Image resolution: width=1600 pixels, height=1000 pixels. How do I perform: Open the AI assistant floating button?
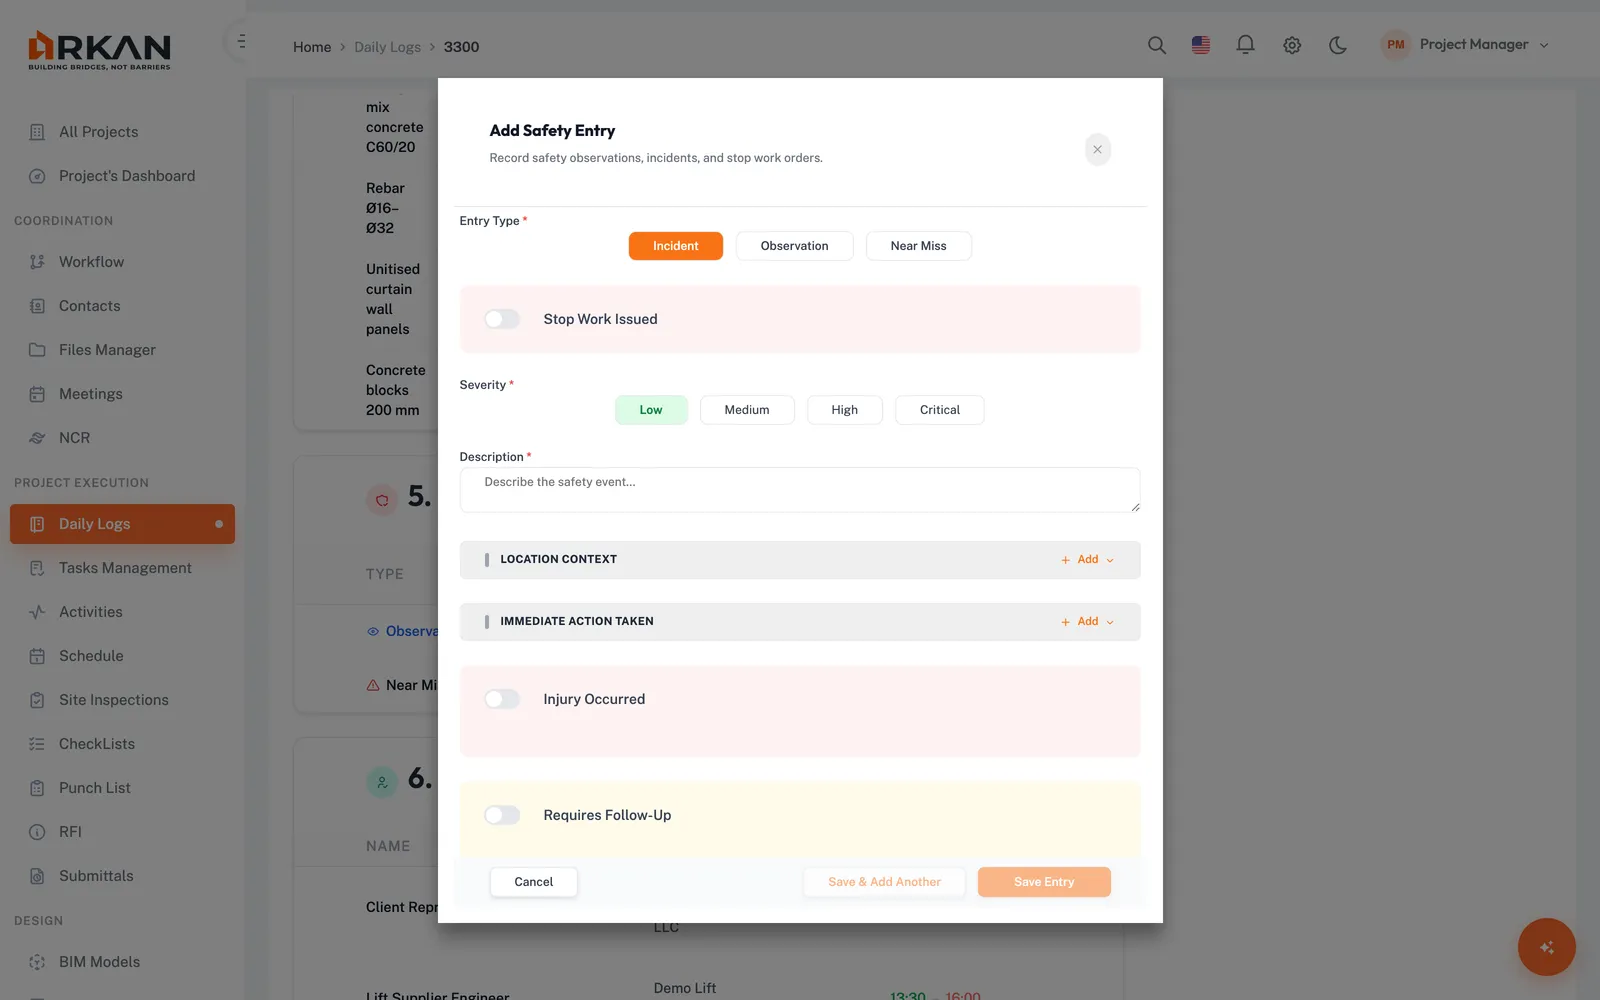point(1546,947)
